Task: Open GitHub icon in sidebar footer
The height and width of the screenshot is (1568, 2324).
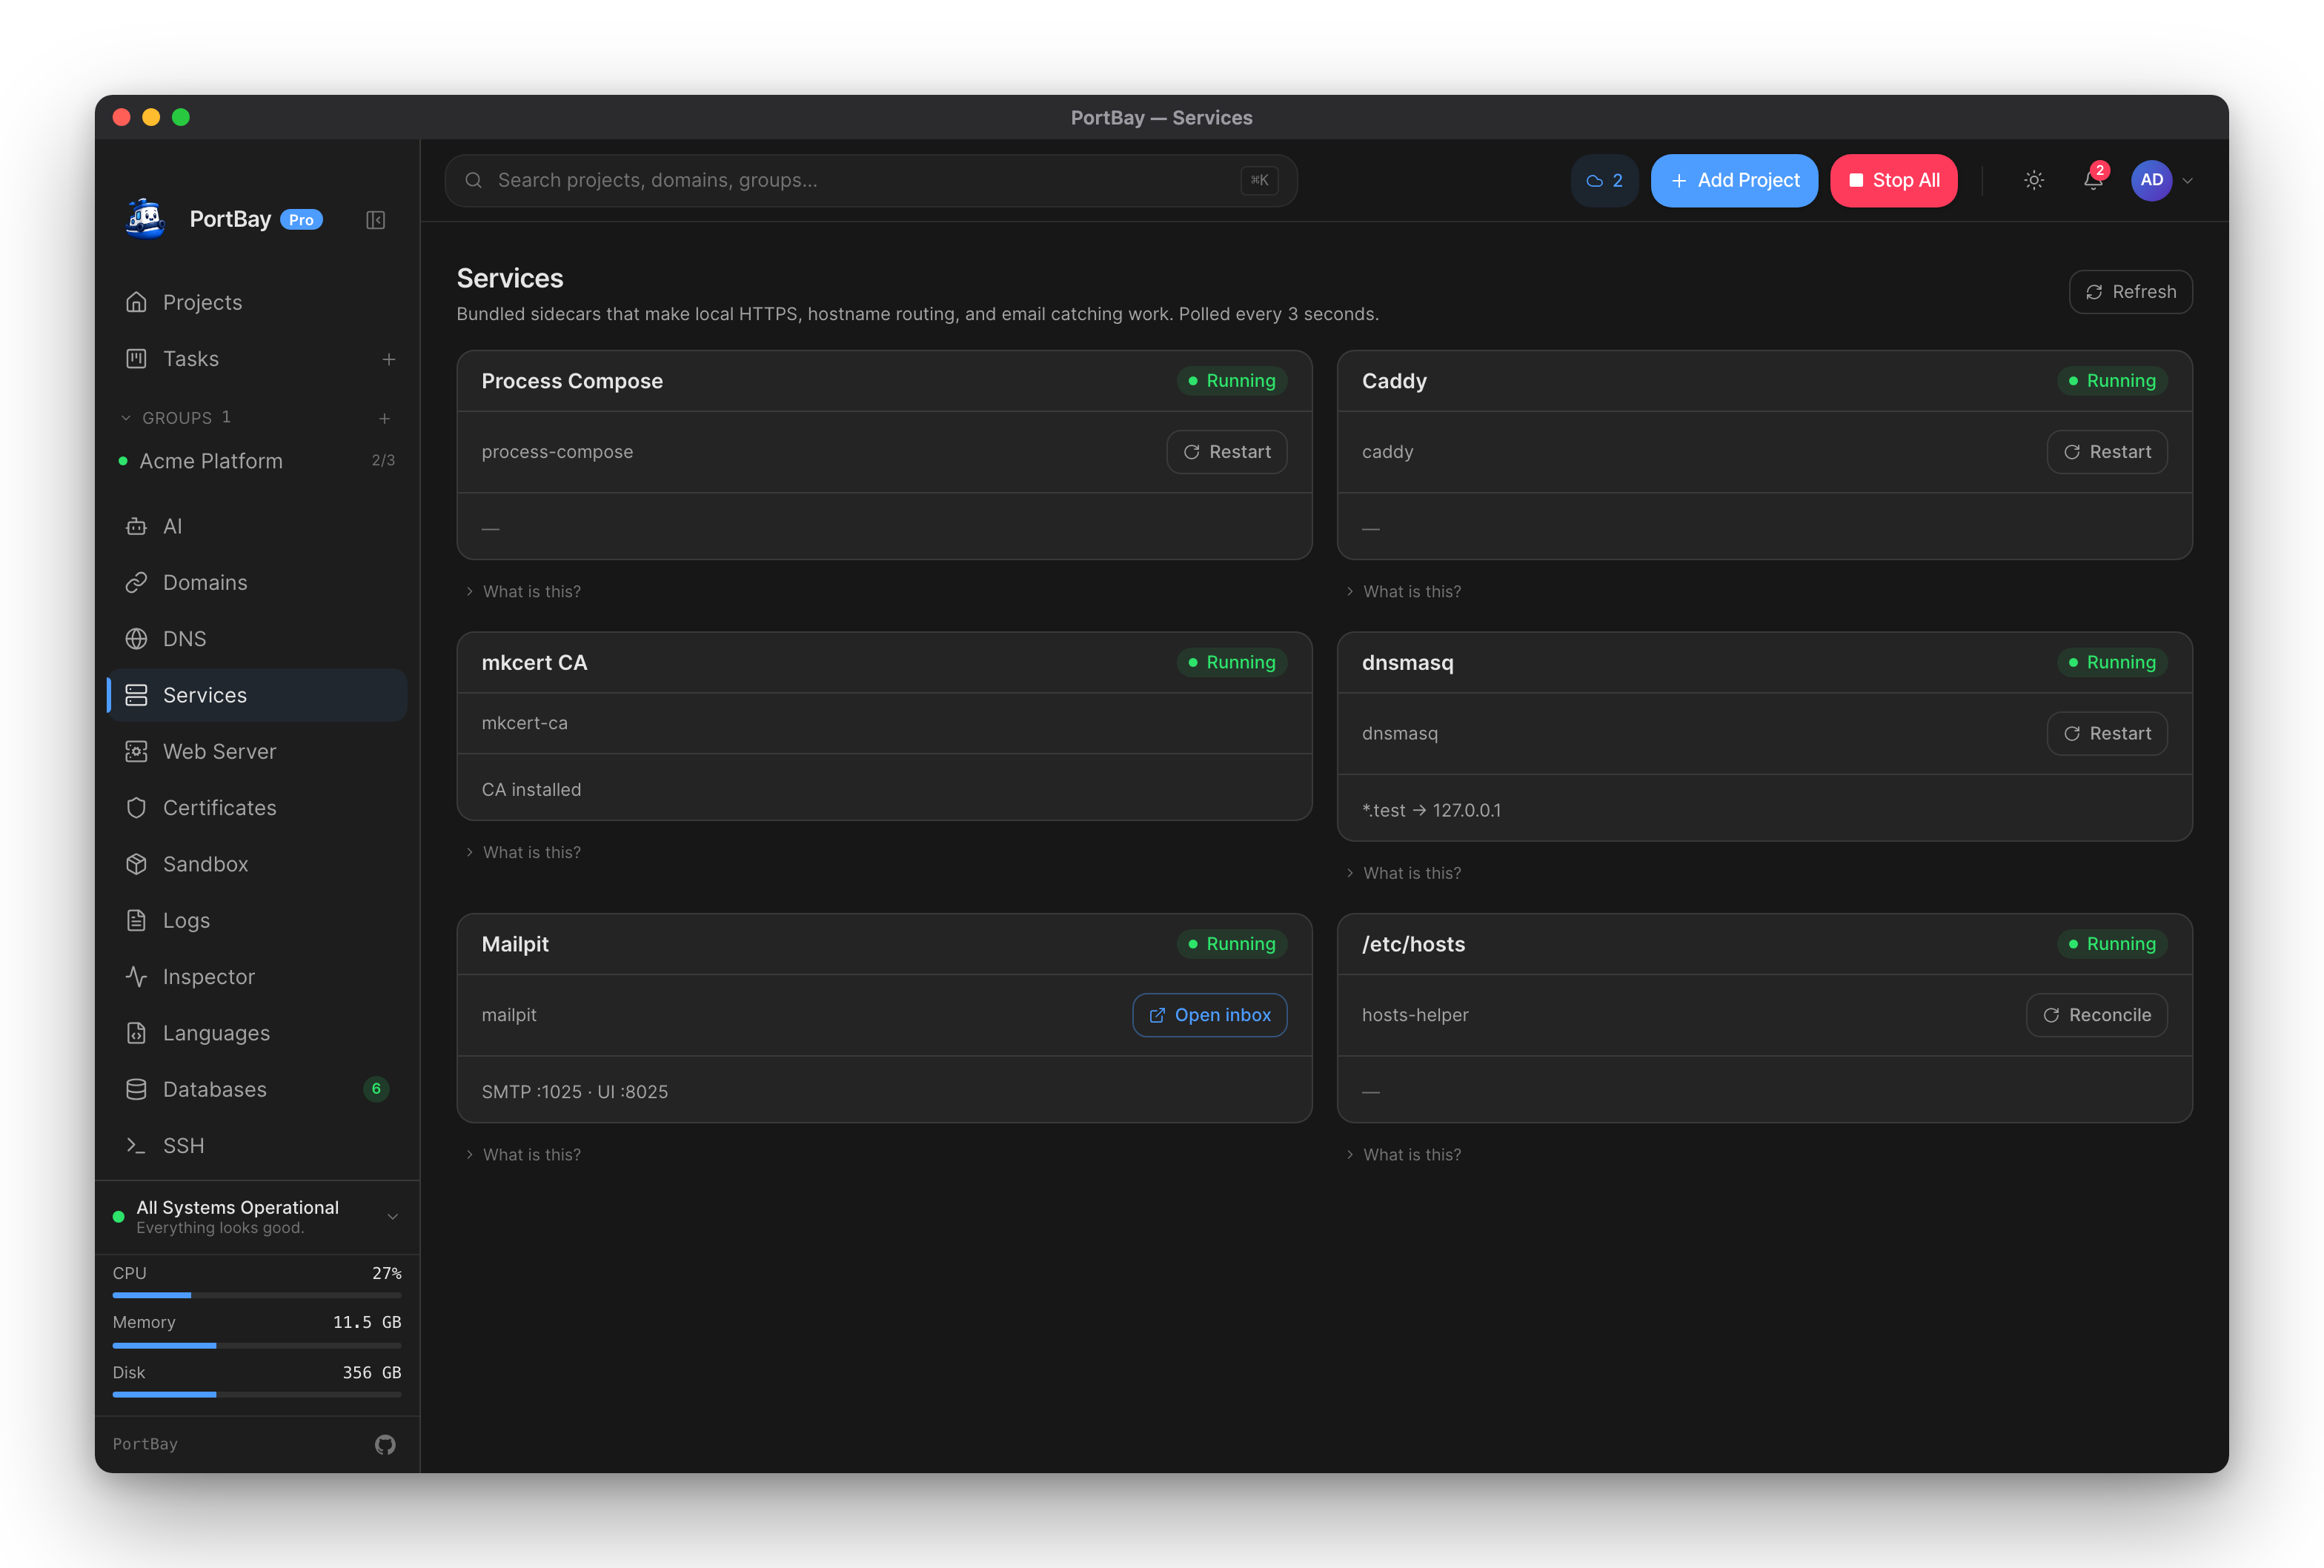Action: (385, 1444)
